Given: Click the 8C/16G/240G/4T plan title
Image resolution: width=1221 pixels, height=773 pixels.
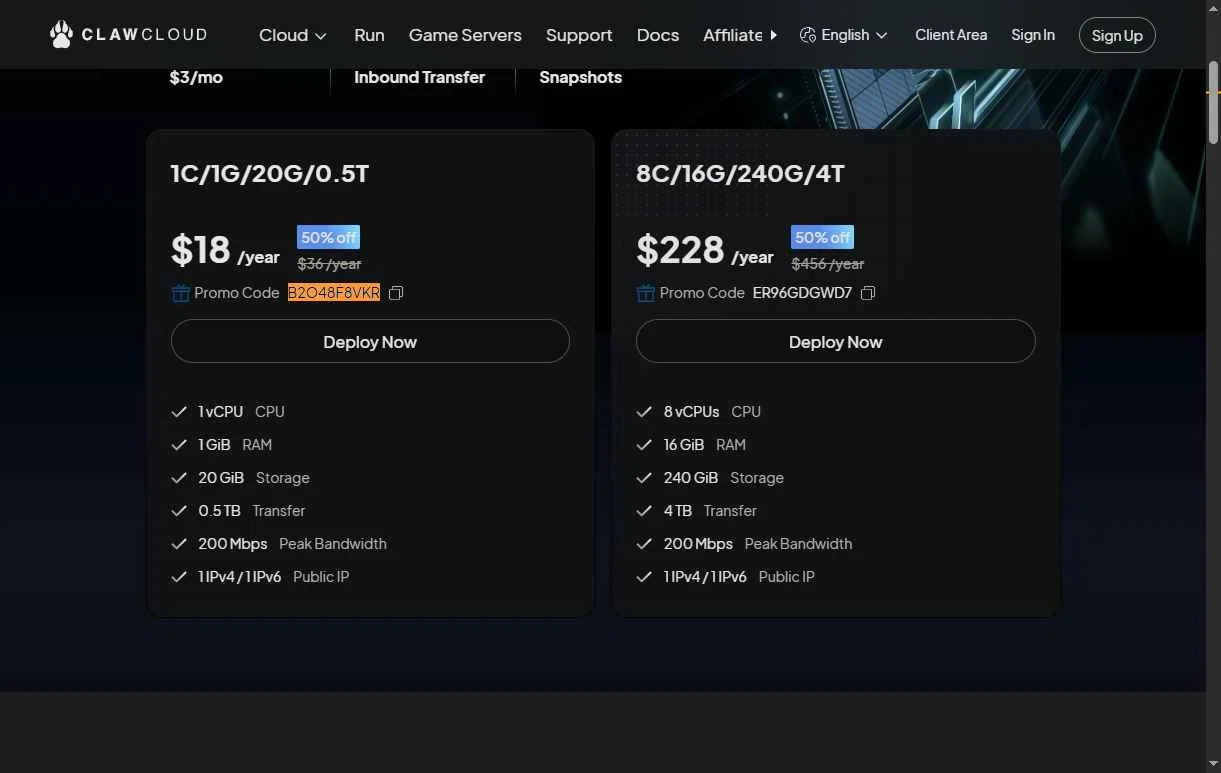Looking at the screenshot, I should click(x=740, y=174).
